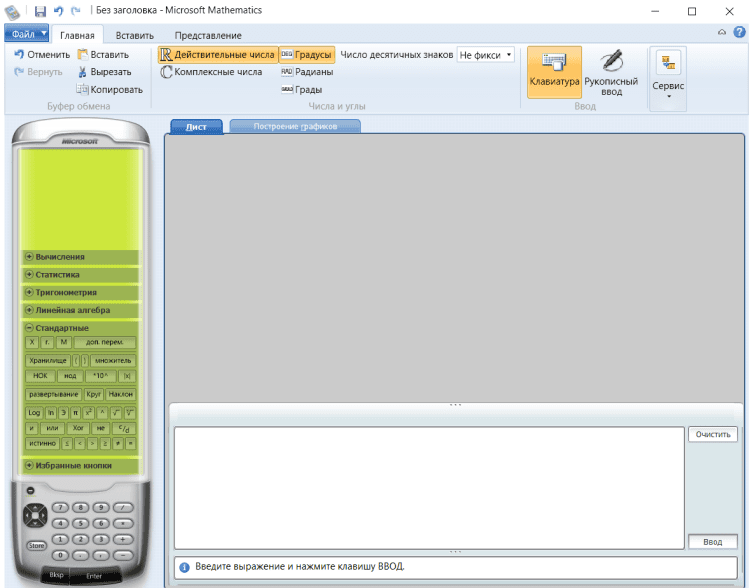Click the Enter key on calculator
Screen dimensions: 750x588
pyautogui.click(x=94, y=576)
